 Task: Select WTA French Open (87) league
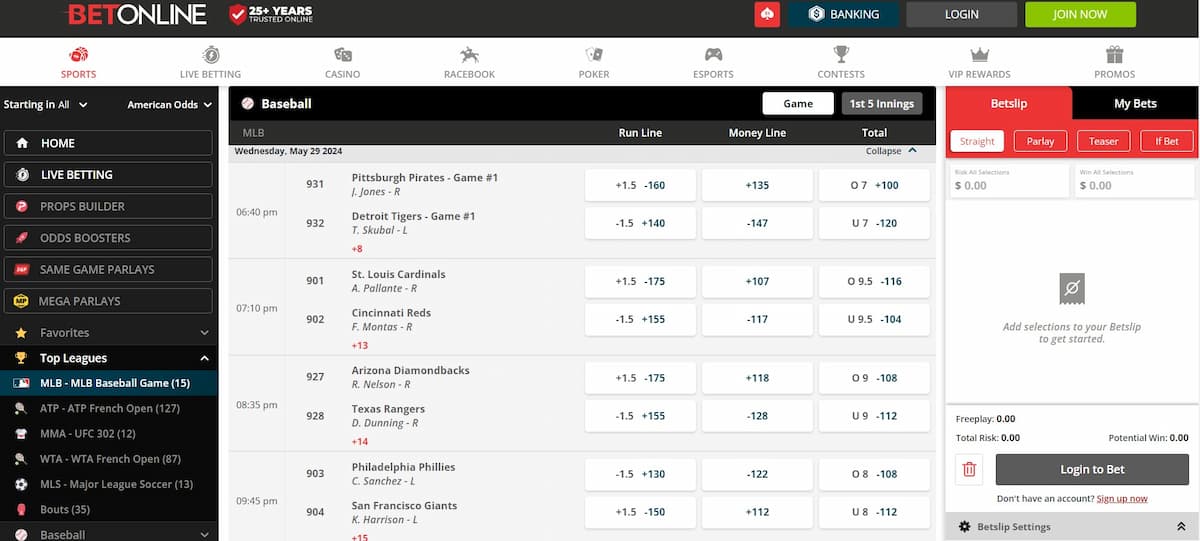point(108,459)
